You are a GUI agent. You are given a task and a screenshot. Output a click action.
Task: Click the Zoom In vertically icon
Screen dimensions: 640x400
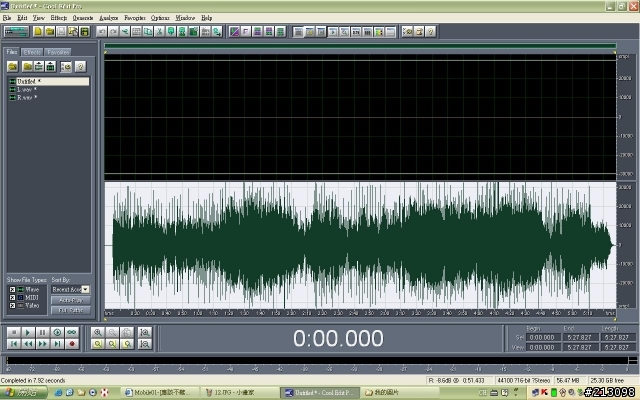pyautogui.click(x=144, y=332)
